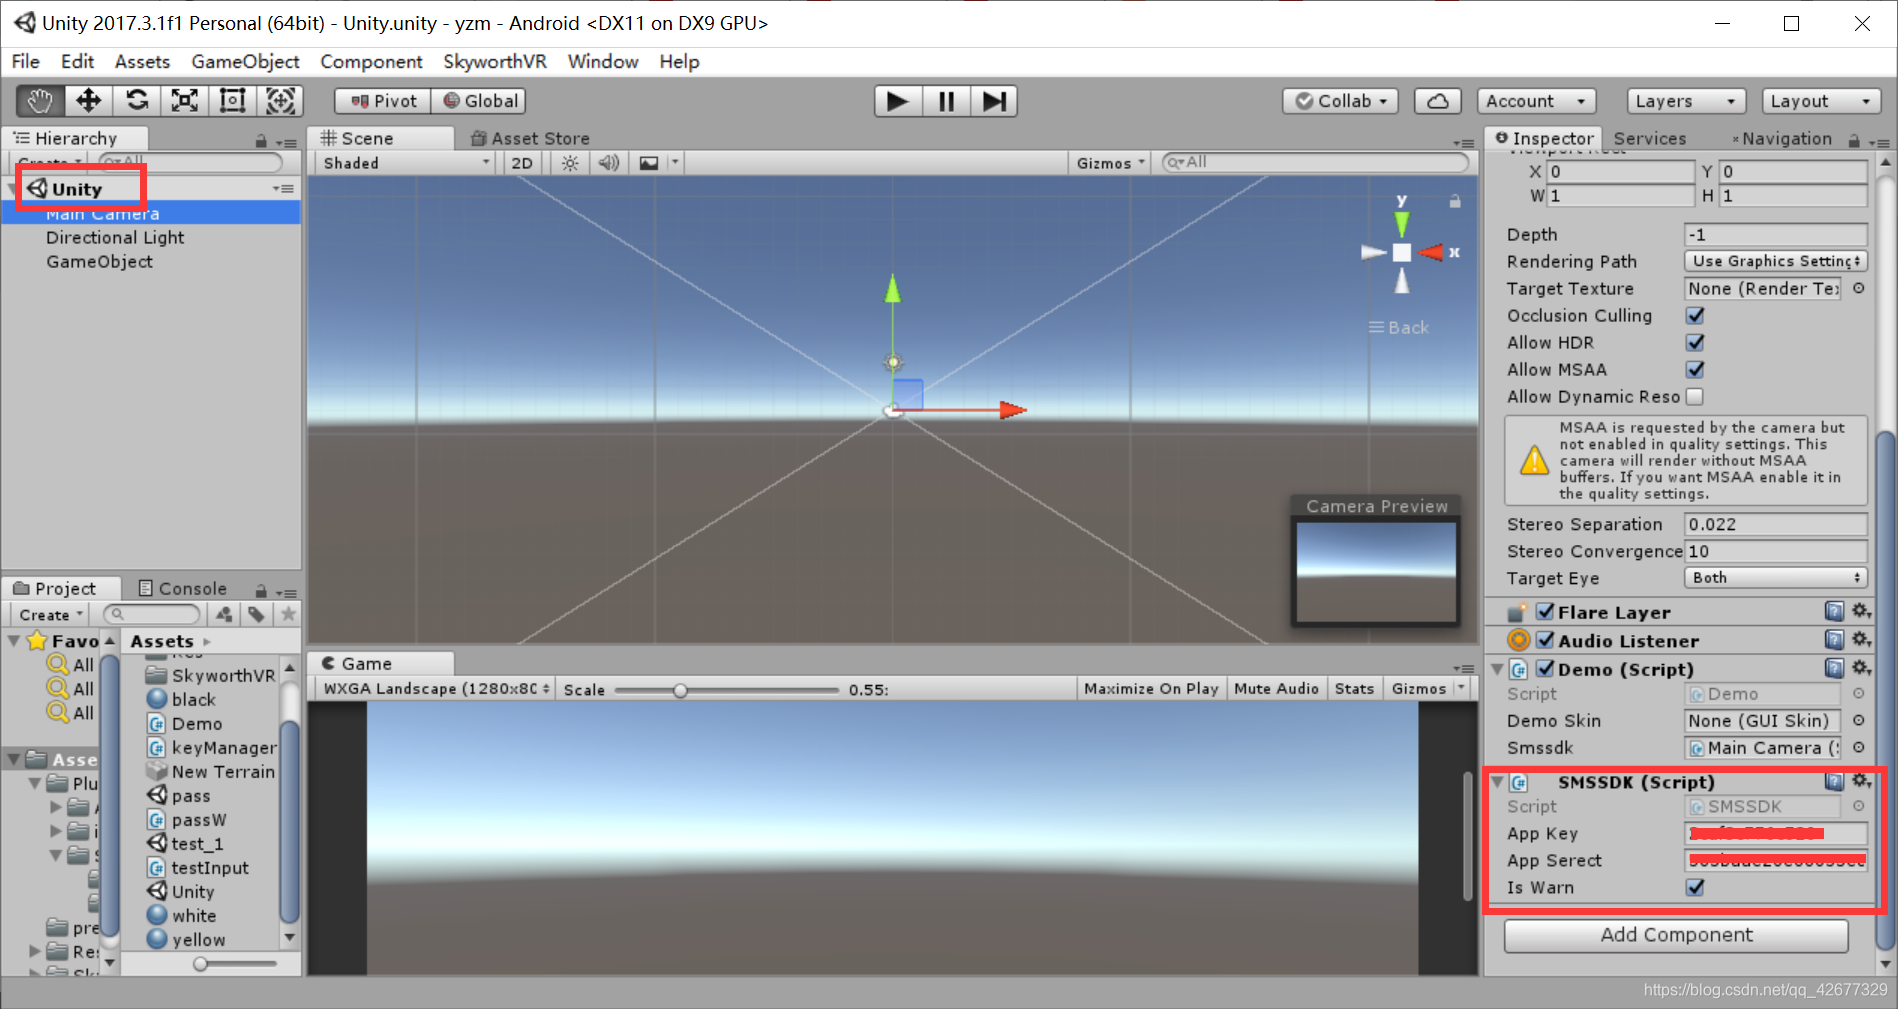Adjust the Game view Scale slider
The height and width of the screenshot is (1009, 1898).
pos(681,689)
